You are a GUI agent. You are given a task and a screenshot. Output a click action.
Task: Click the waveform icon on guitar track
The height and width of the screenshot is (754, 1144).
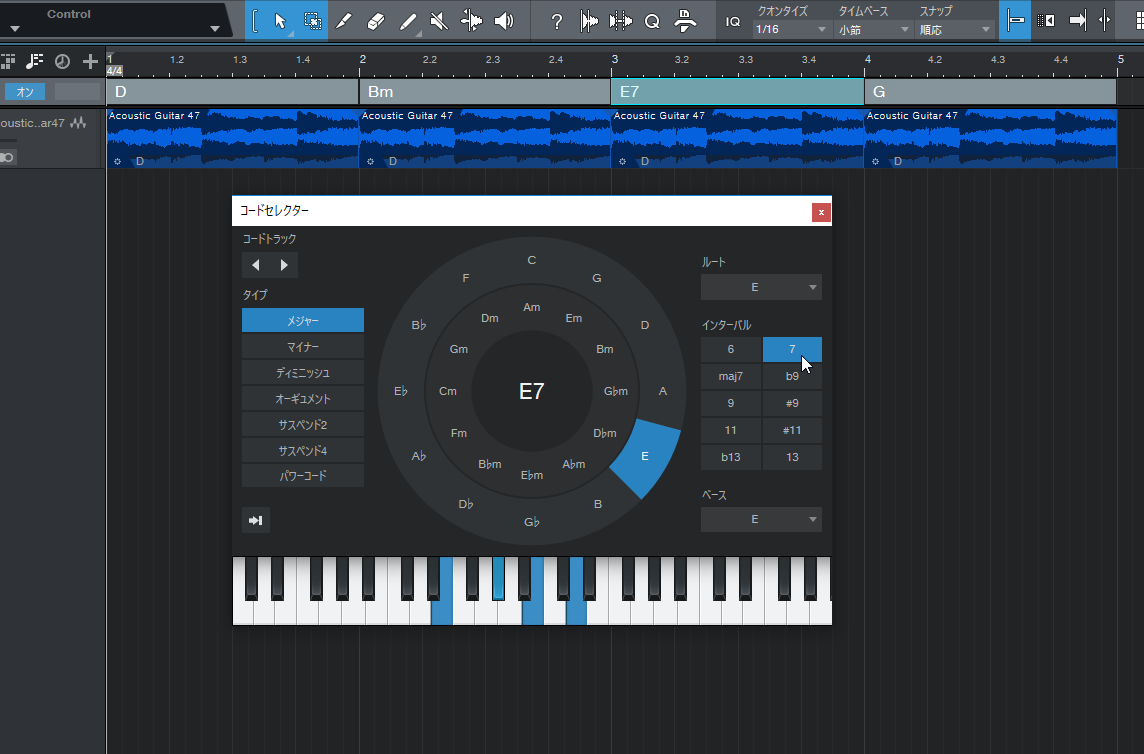point(78,123)
